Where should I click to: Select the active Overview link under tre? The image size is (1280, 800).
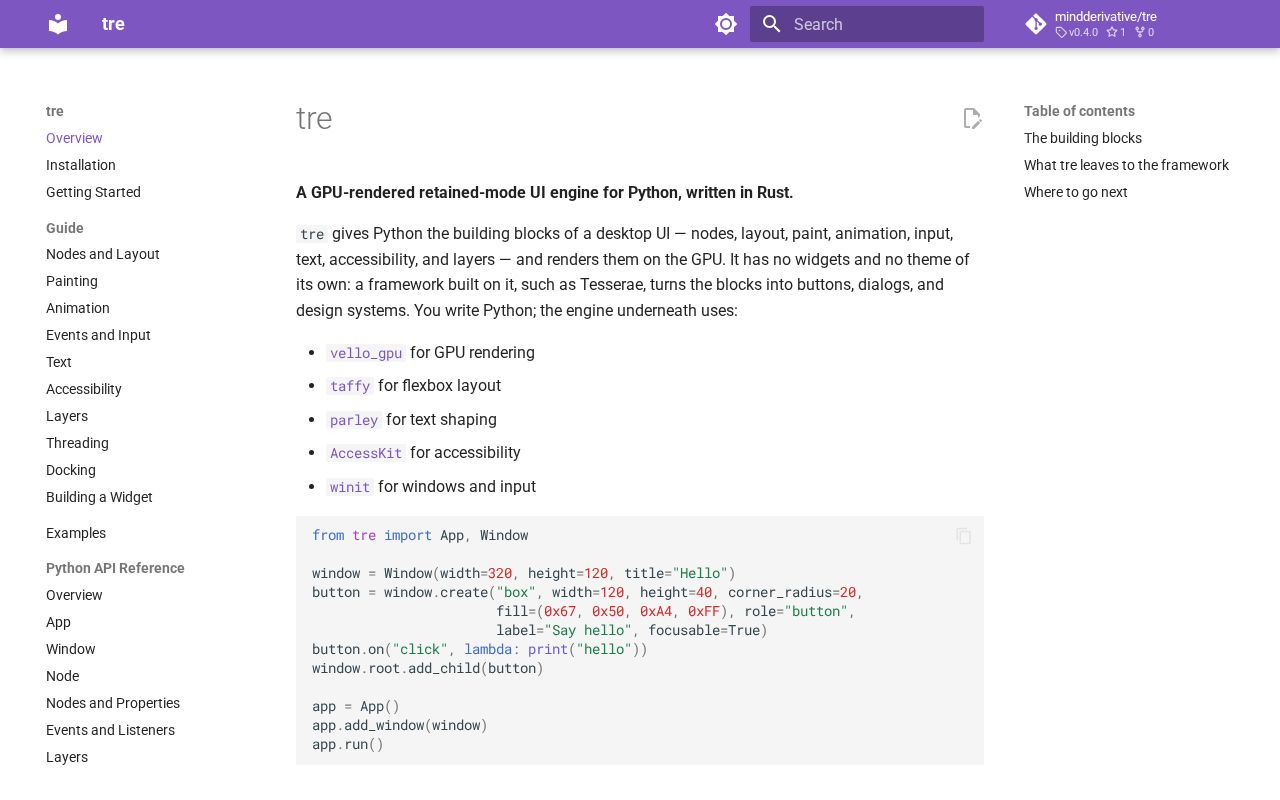[74, 138]
